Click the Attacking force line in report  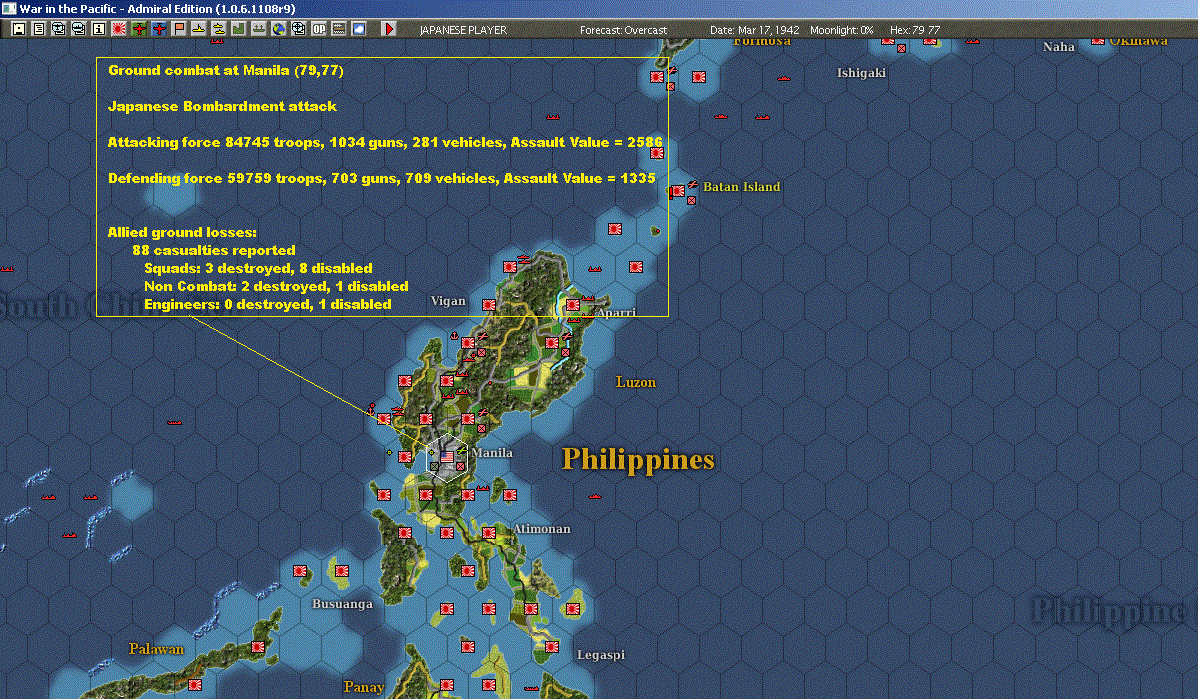(385, 142)
